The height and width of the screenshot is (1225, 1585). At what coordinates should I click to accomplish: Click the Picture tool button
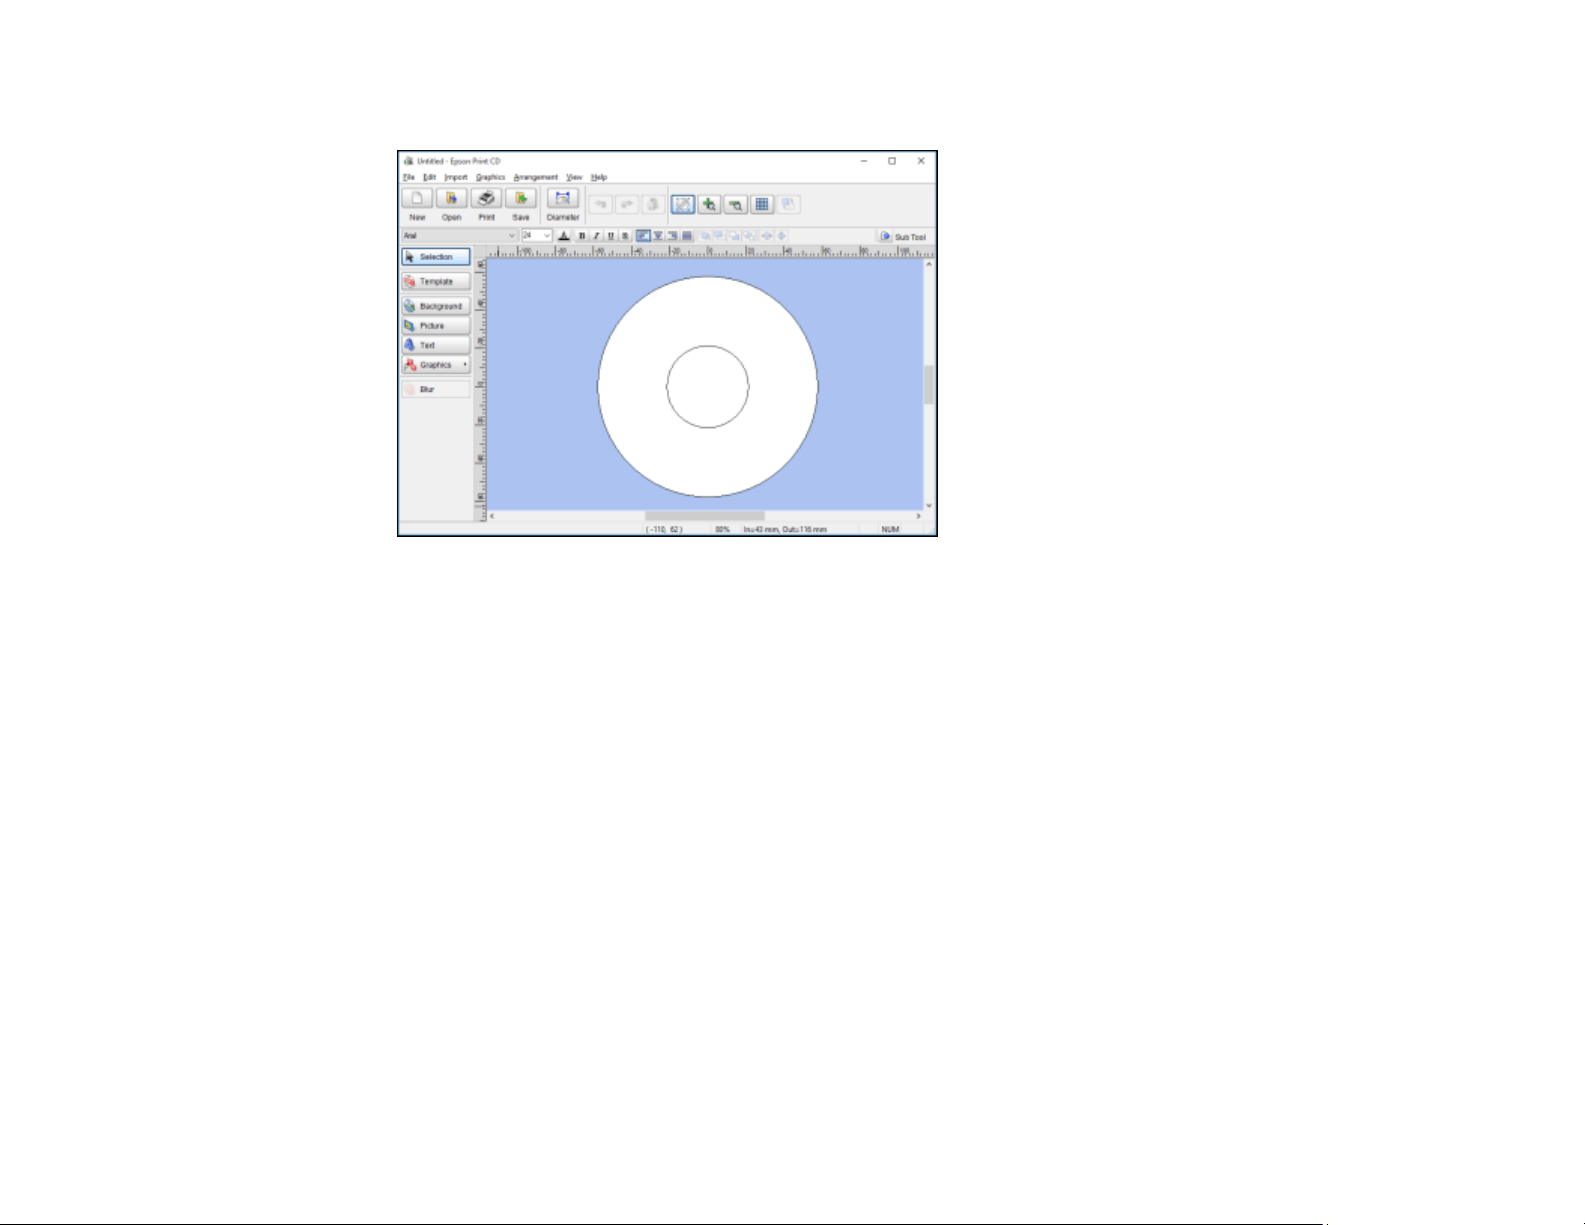point(436,326)
